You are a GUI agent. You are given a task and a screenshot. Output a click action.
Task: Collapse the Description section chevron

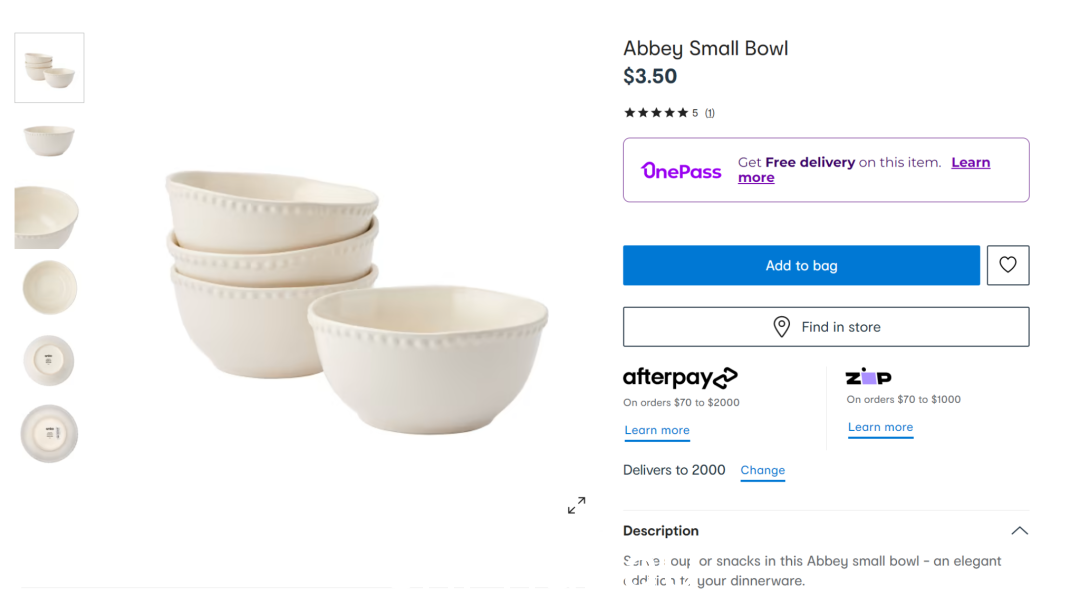(1019, 530)
